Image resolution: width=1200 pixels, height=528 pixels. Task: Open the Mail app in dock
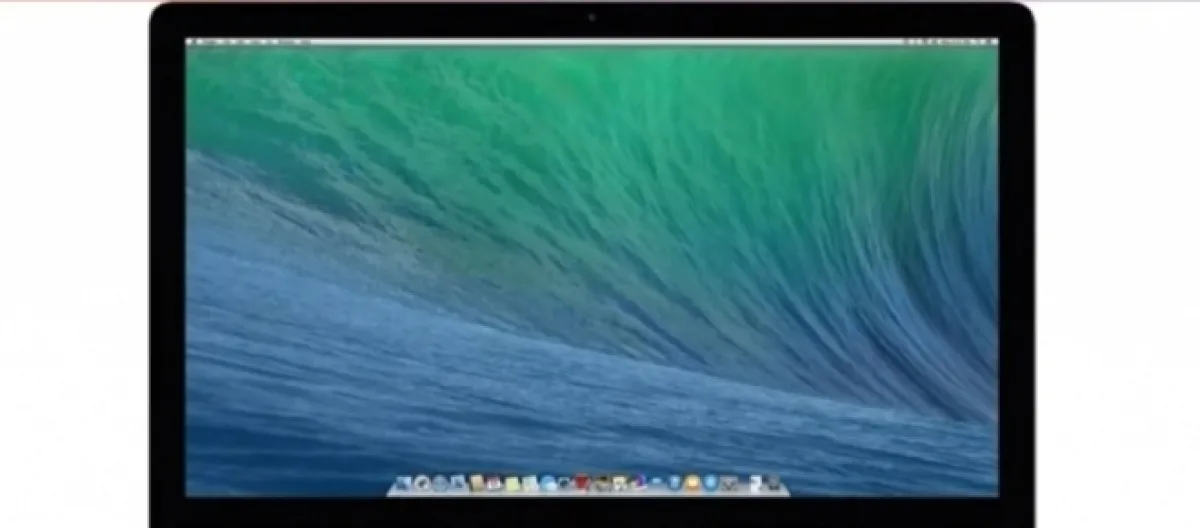458,484
